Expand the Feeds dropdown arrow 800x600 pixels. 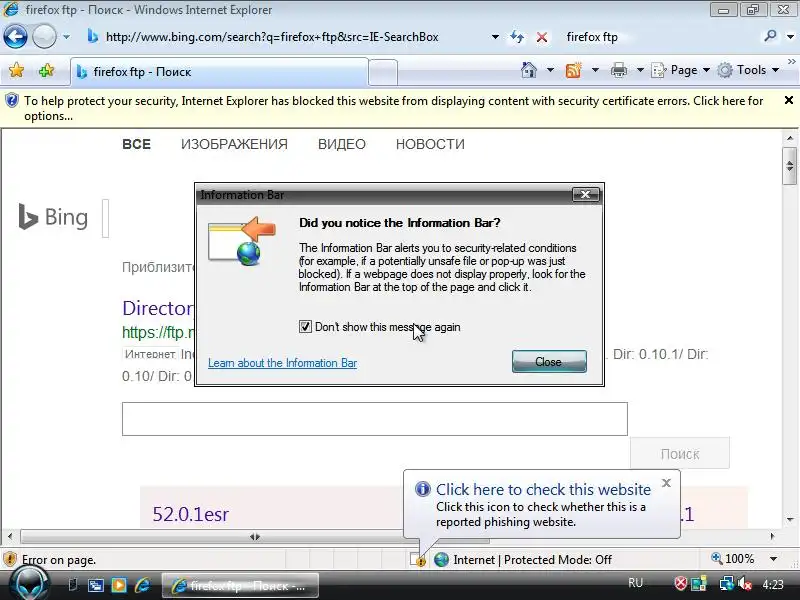pos(595,70)
